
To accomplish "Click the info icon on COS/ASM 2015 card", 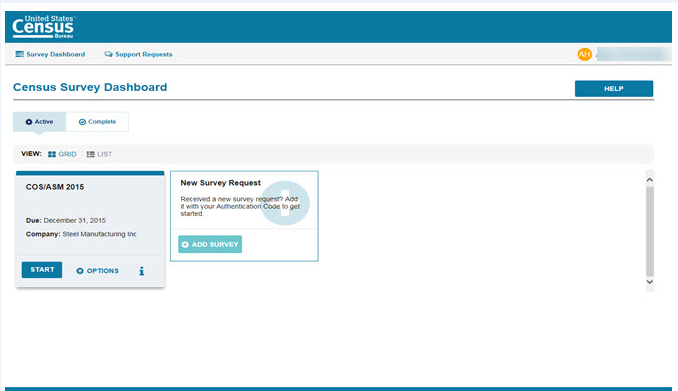I will [141, 271].
